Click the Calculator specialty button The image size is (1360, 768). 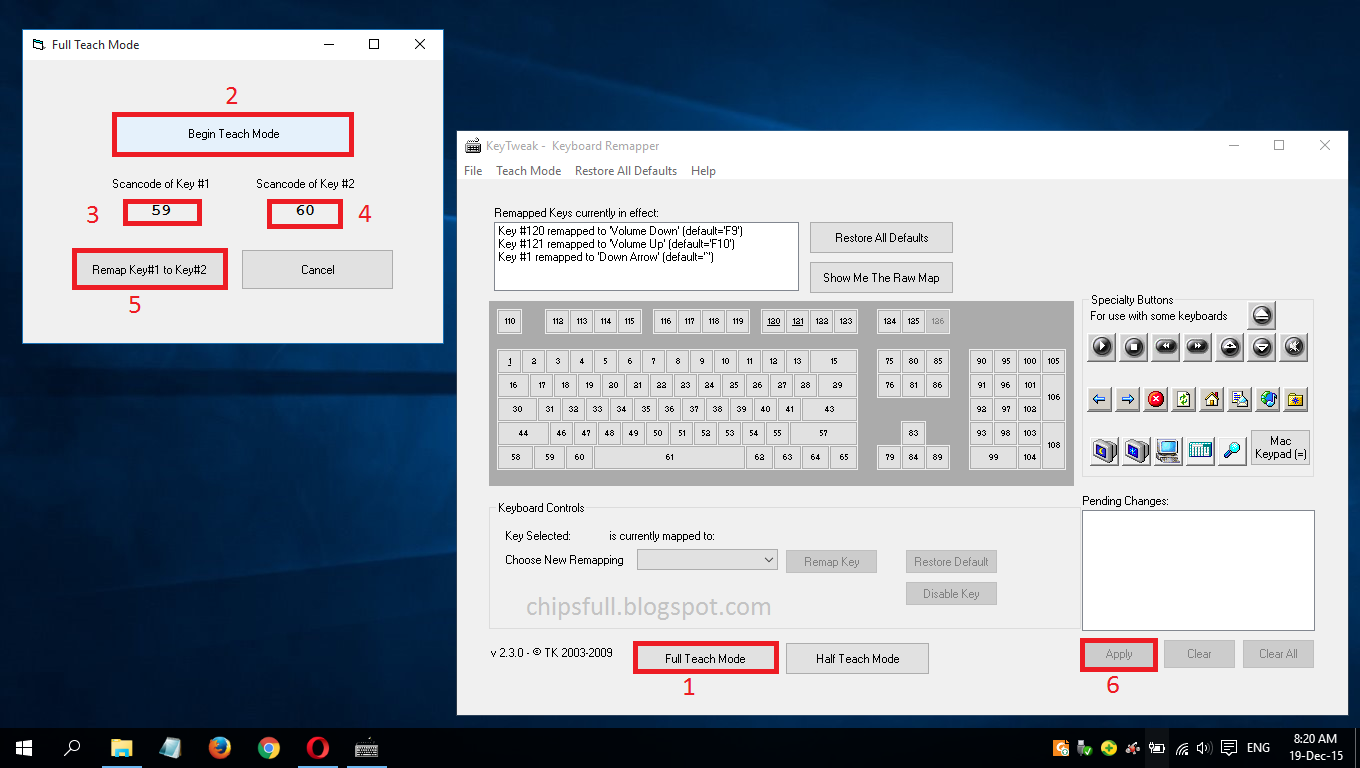click(x=1200, y=450)
